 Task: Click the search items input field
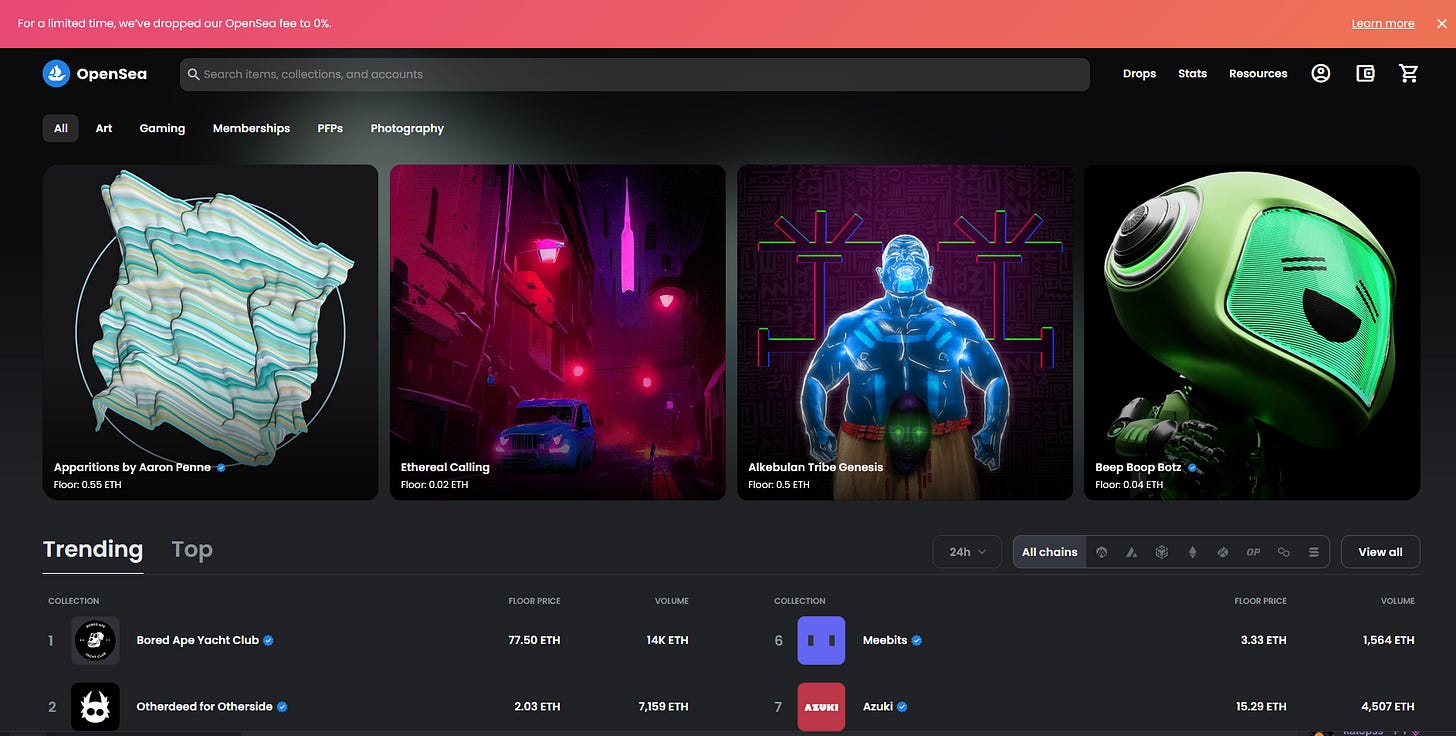point(635,74)
